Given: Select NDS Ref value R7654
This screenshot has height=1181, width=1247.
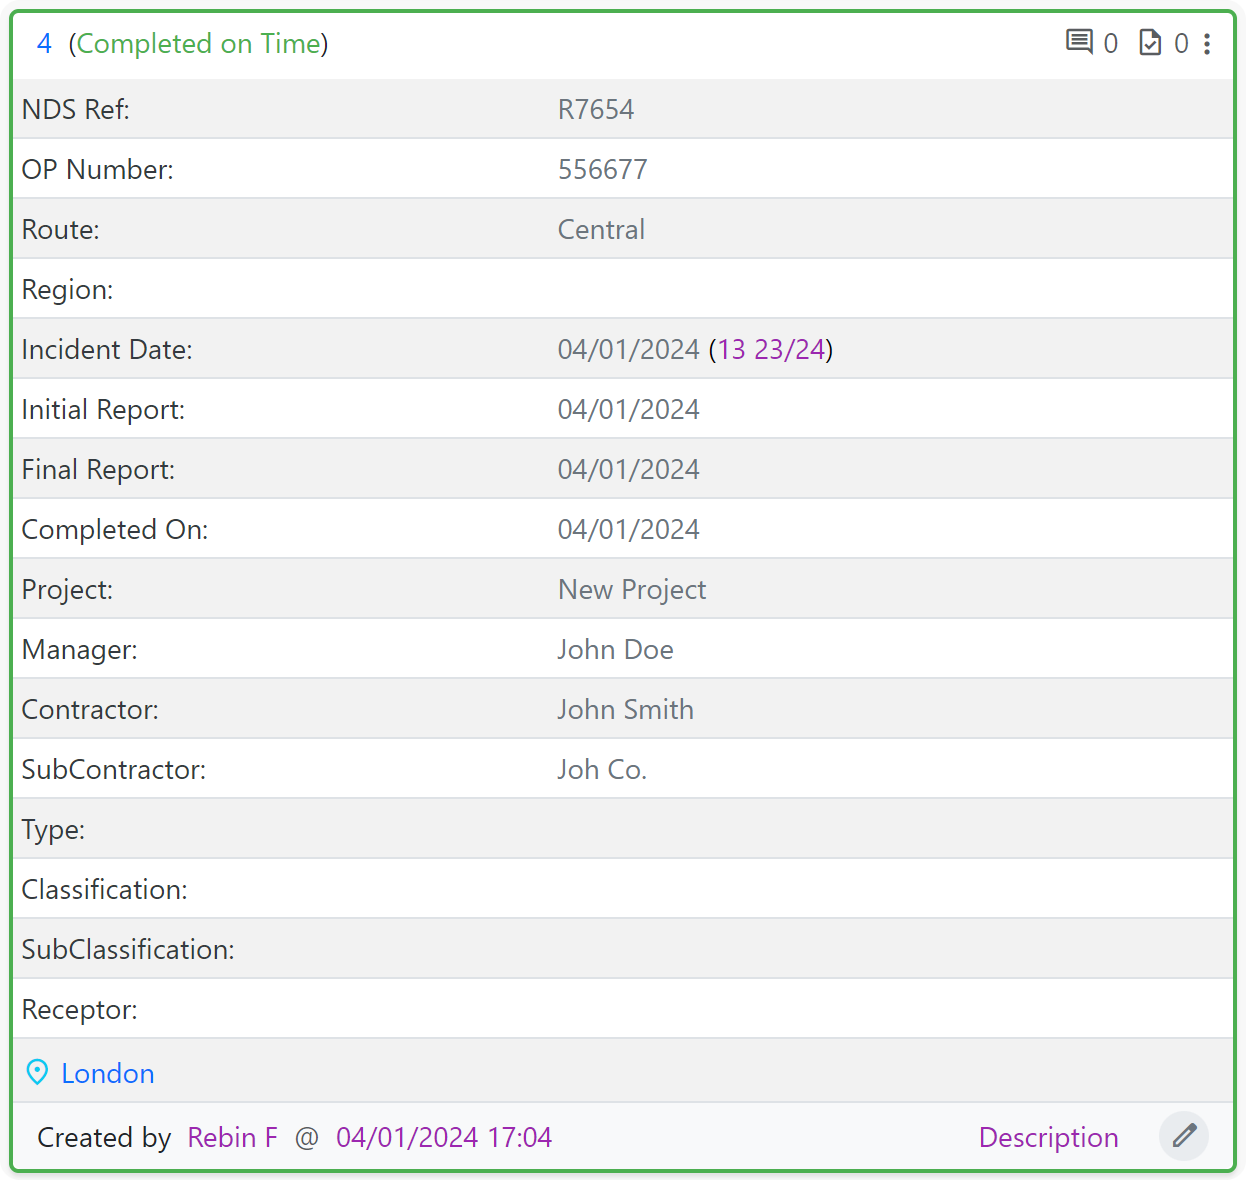Looking at the screenshot, I should point(596,109).
